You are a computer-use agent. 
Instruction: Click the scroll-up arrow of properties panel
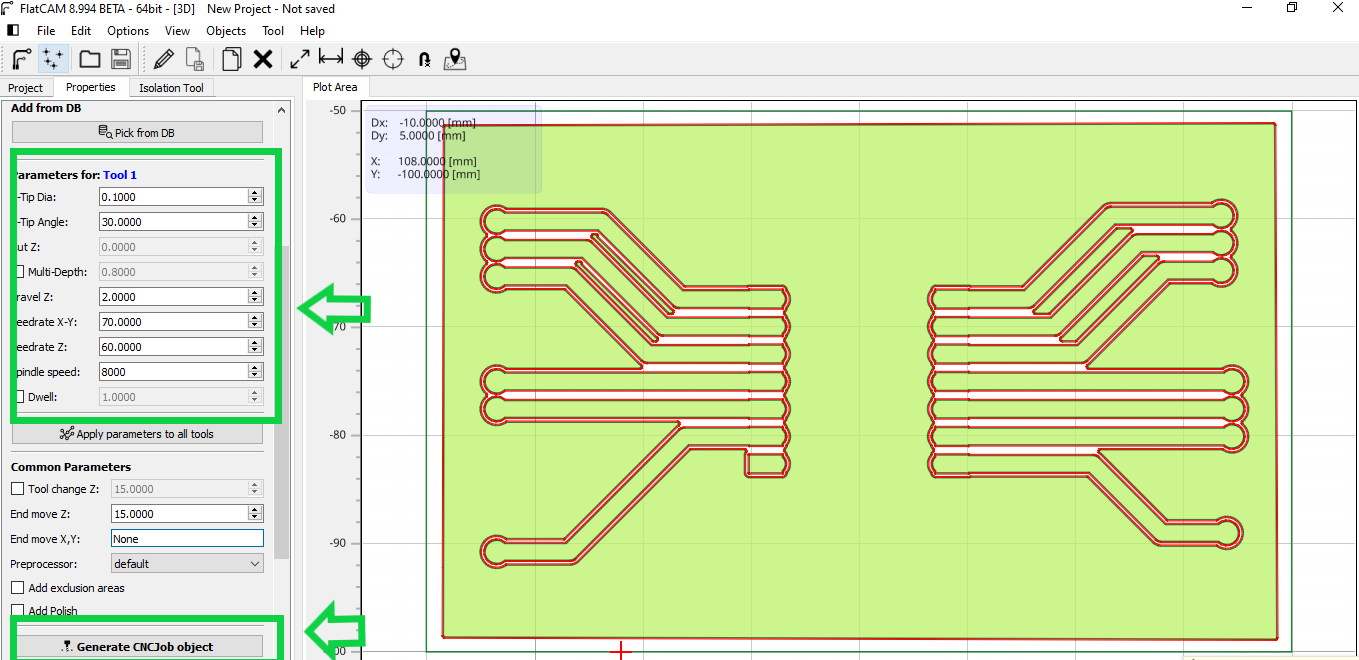click(282, 108)
